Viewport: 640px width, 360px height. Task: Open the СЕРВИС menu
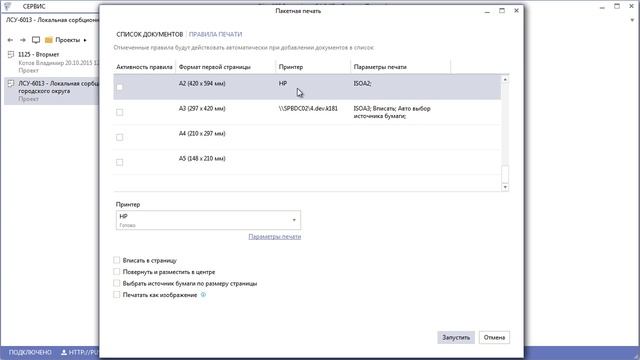click(34, 7)
